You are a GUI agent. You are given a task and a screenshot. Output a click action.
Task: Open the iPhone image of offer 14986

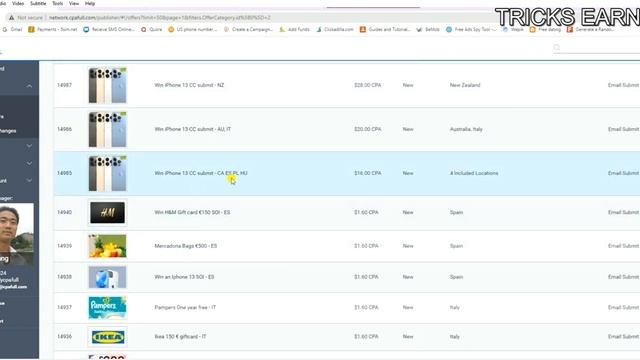(x=107, y=129)
